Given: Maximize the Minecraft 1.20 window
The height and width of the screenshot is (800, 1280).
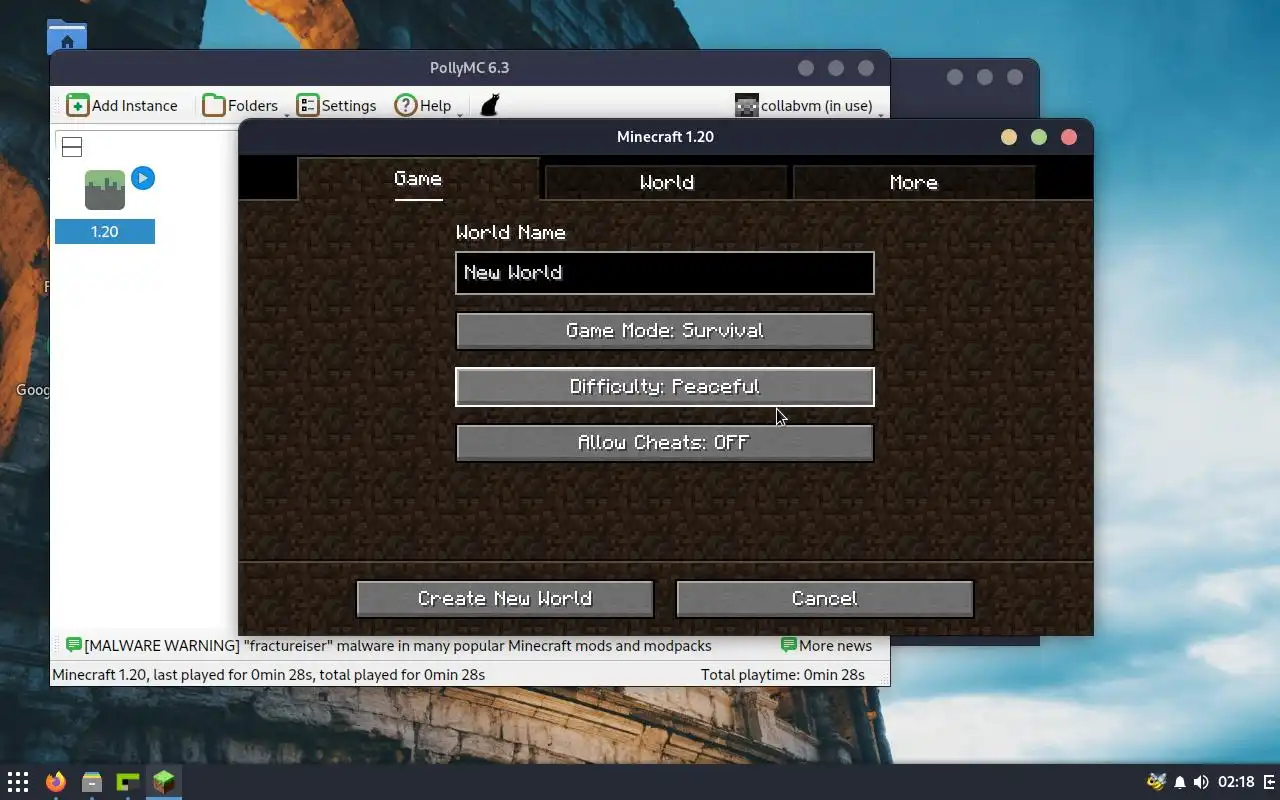Looking at the screenshot, I should pos(1039,137).
